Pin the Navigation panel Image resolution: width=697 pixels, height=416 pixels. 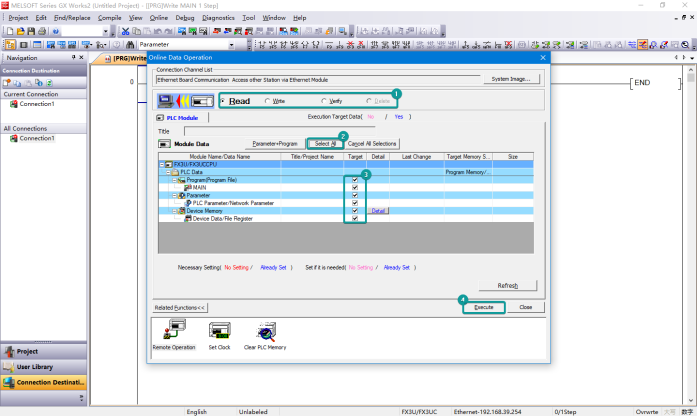coord(73,57)
